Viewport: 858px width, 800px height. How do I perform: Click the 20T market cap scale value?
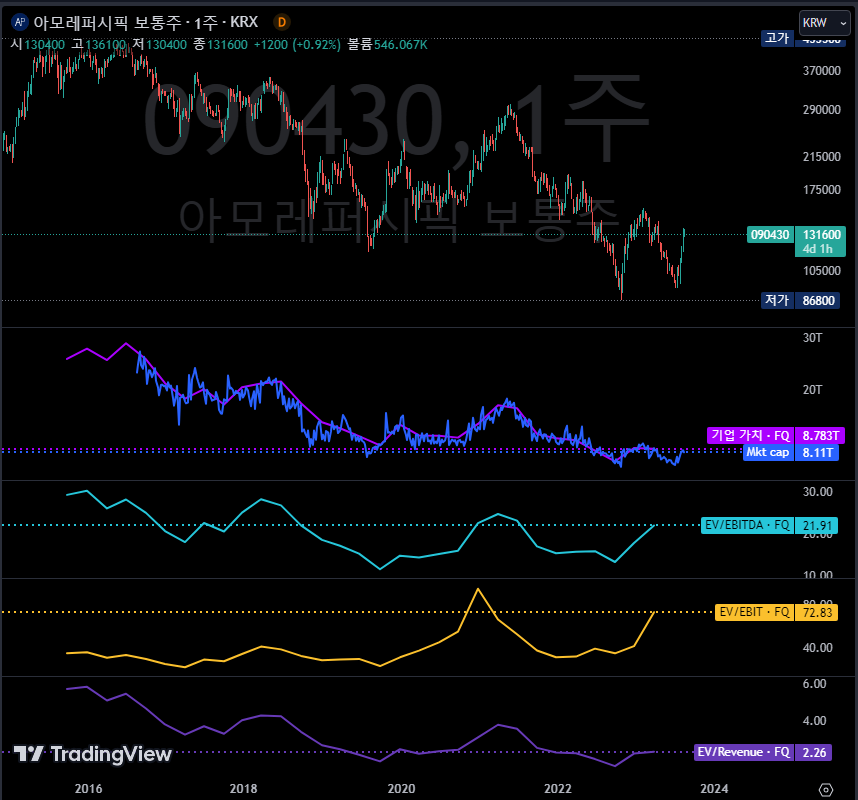(812, 390)
